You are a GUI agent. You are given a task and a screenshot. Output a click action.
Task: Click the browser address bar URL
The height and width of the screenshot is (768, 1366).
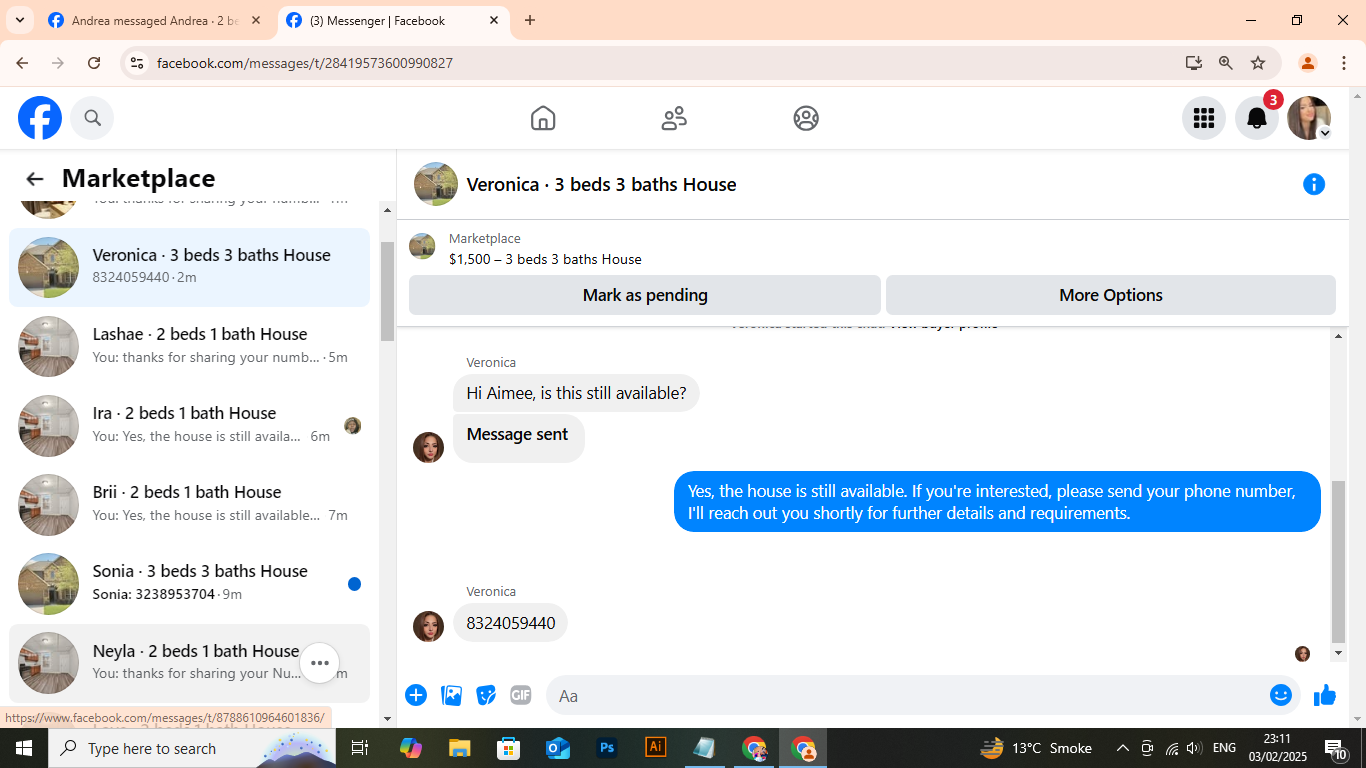point(305,63)
